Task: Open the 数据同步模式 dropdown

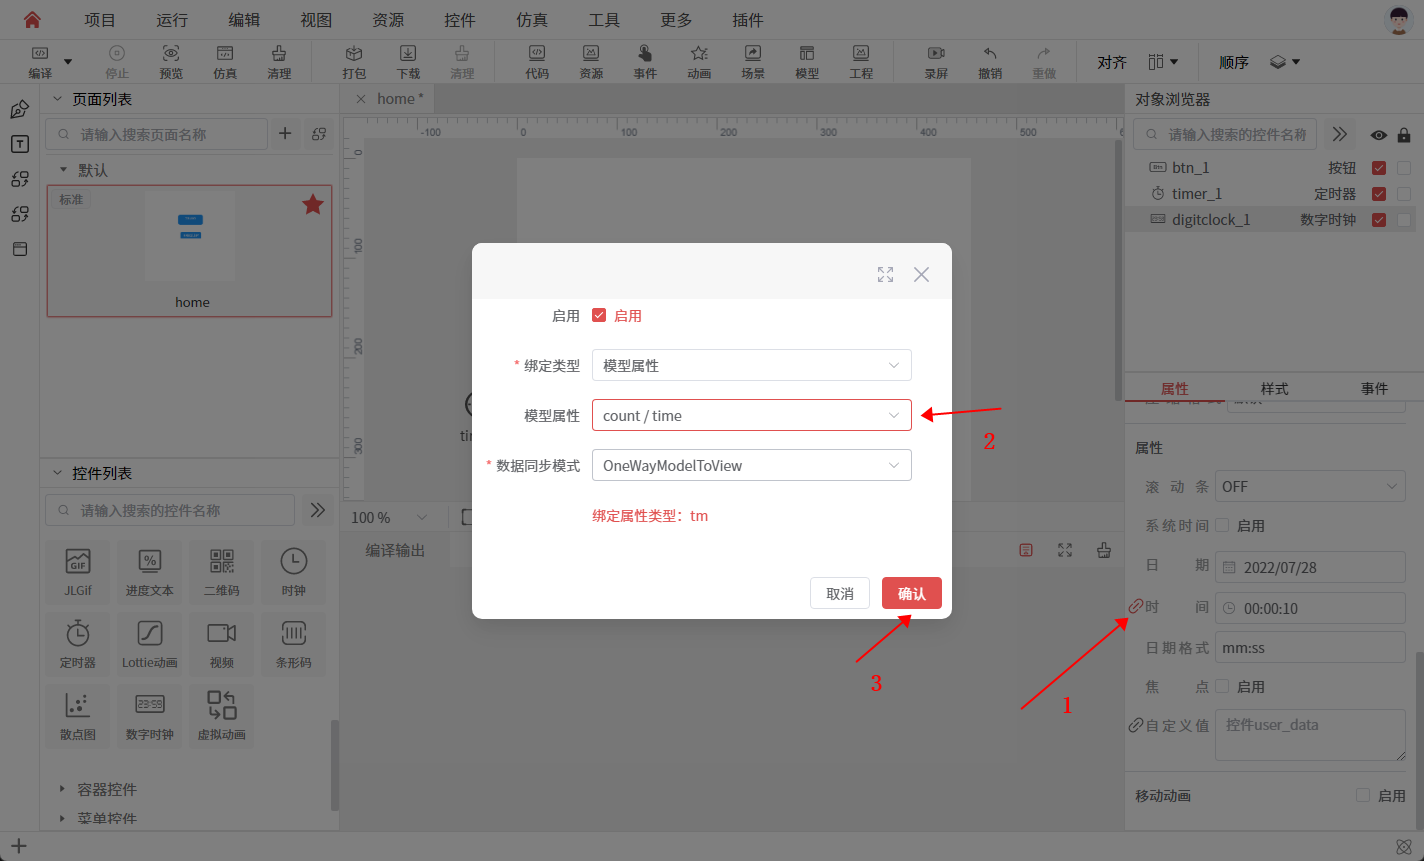Action: [751, 465]
